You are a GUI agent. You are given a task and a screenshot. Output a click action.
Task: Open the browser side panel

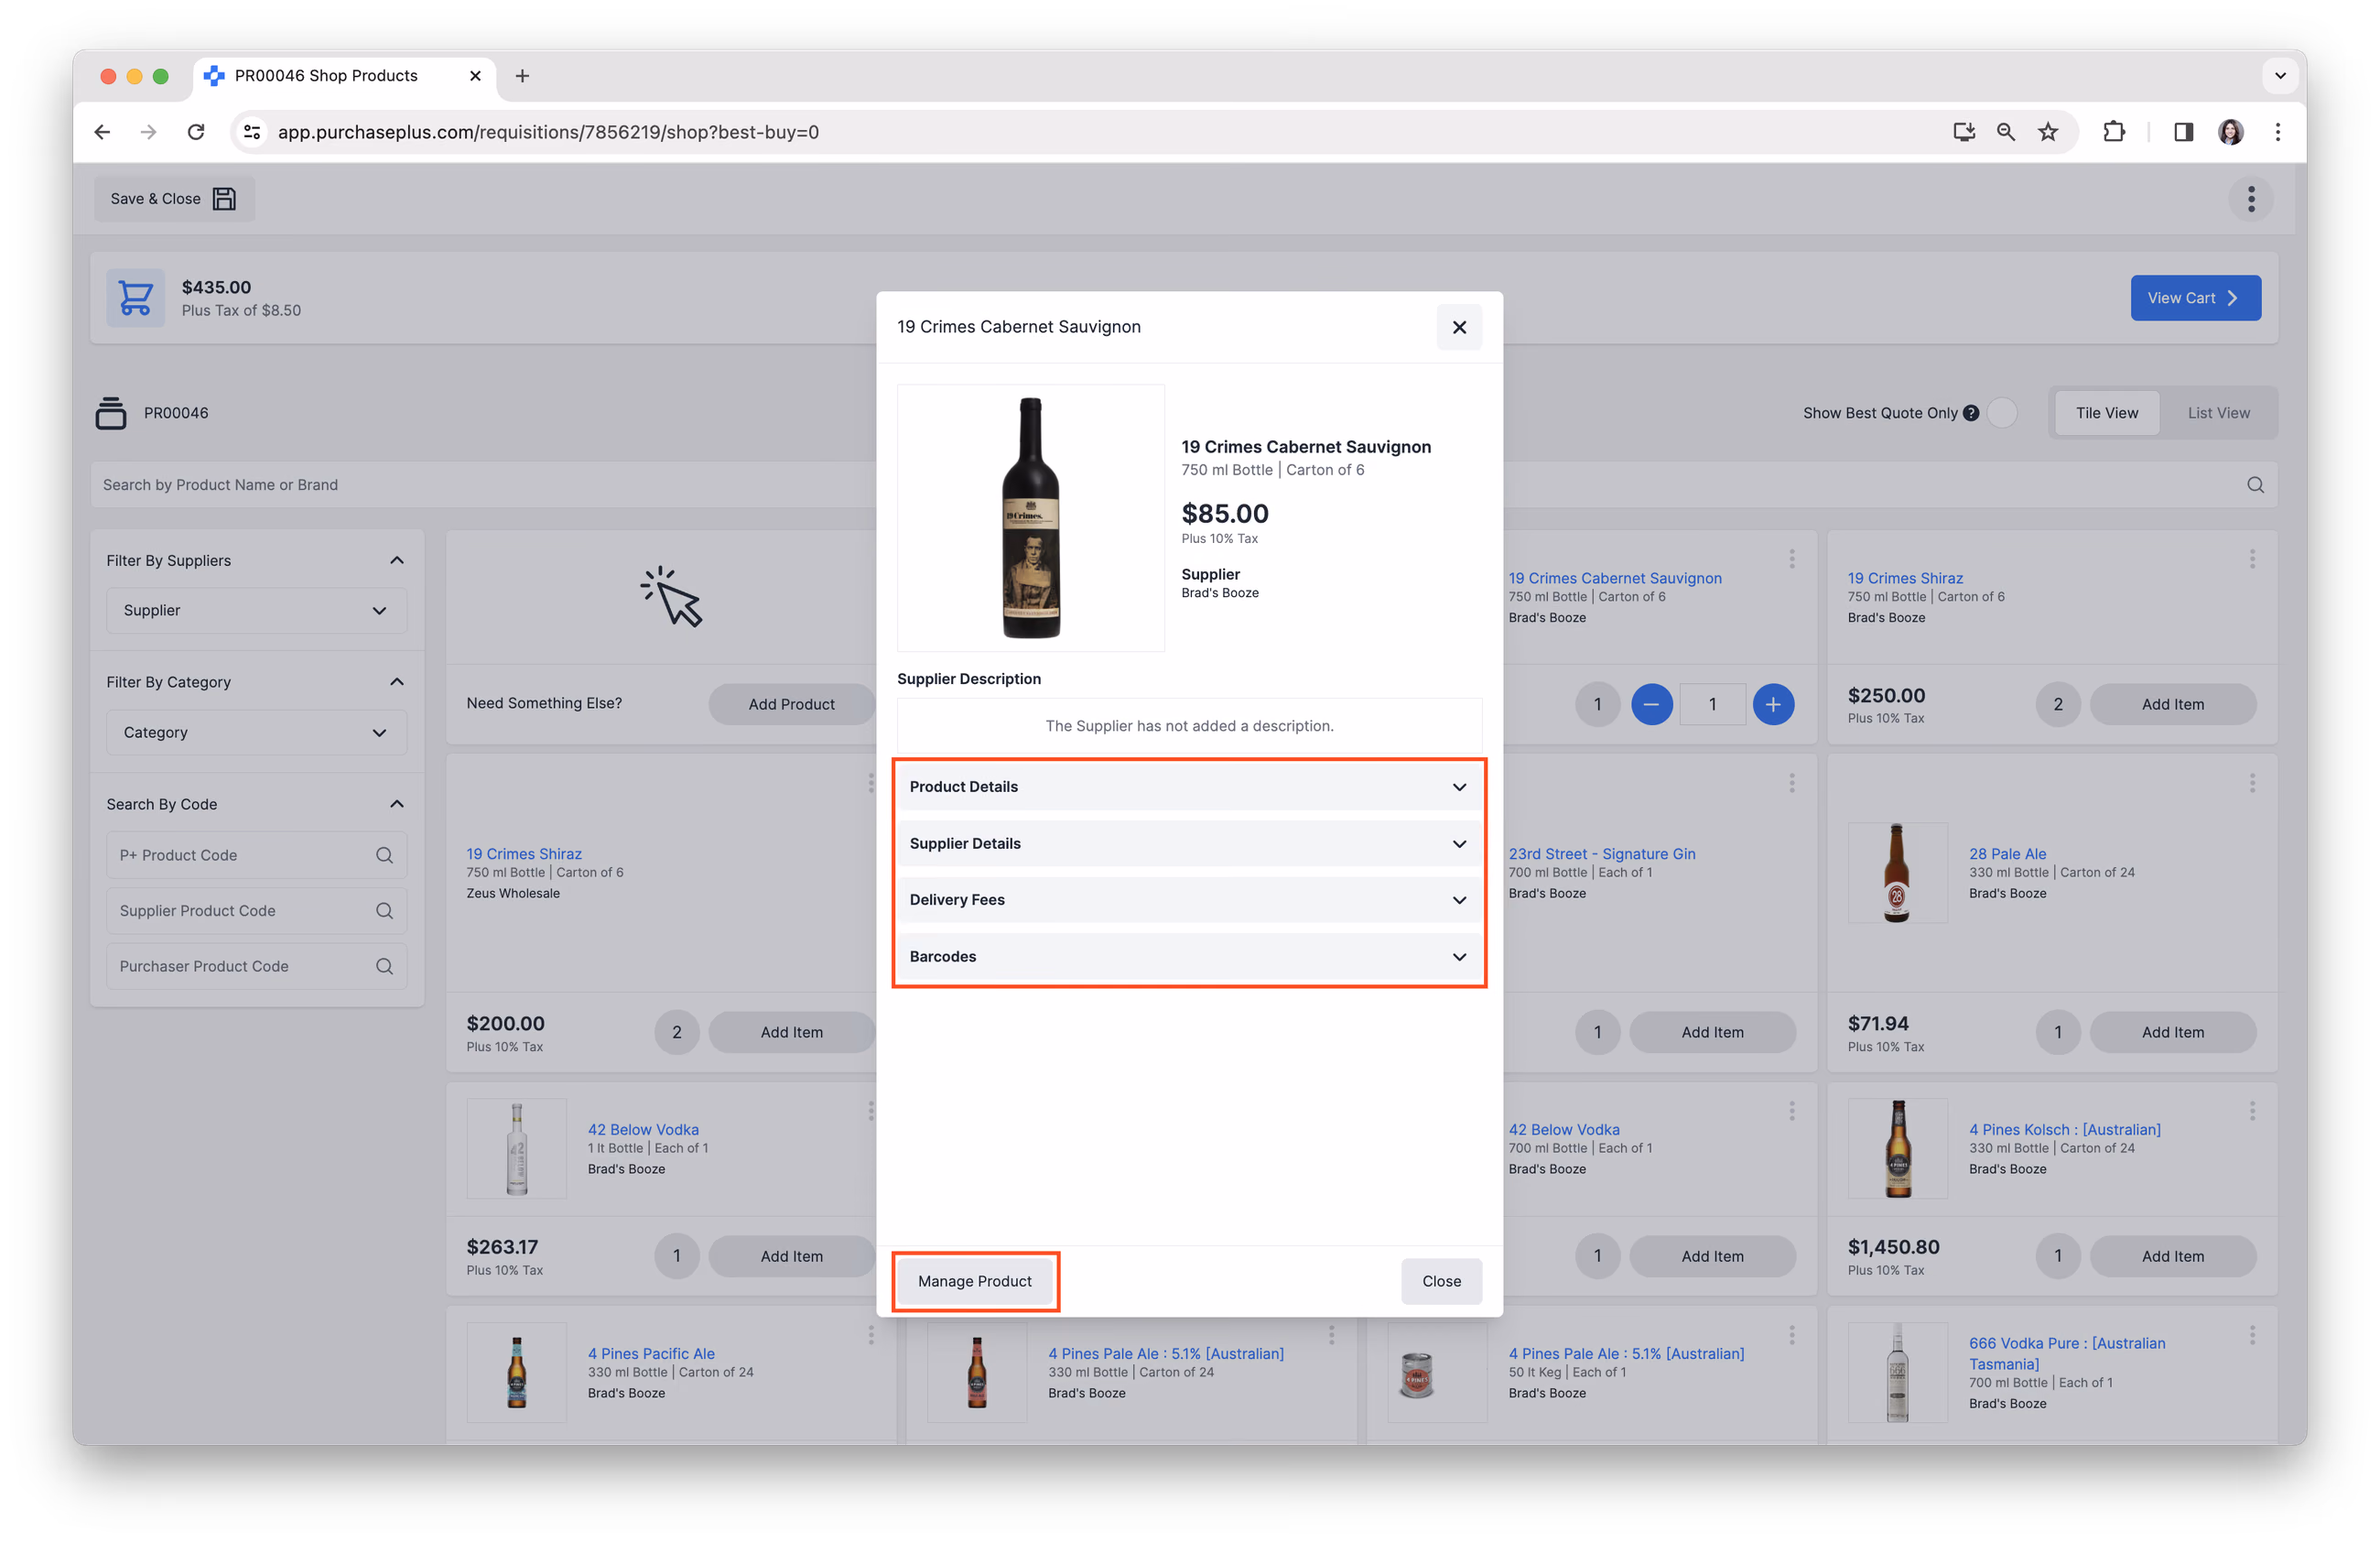click(x=2183, y=132)
